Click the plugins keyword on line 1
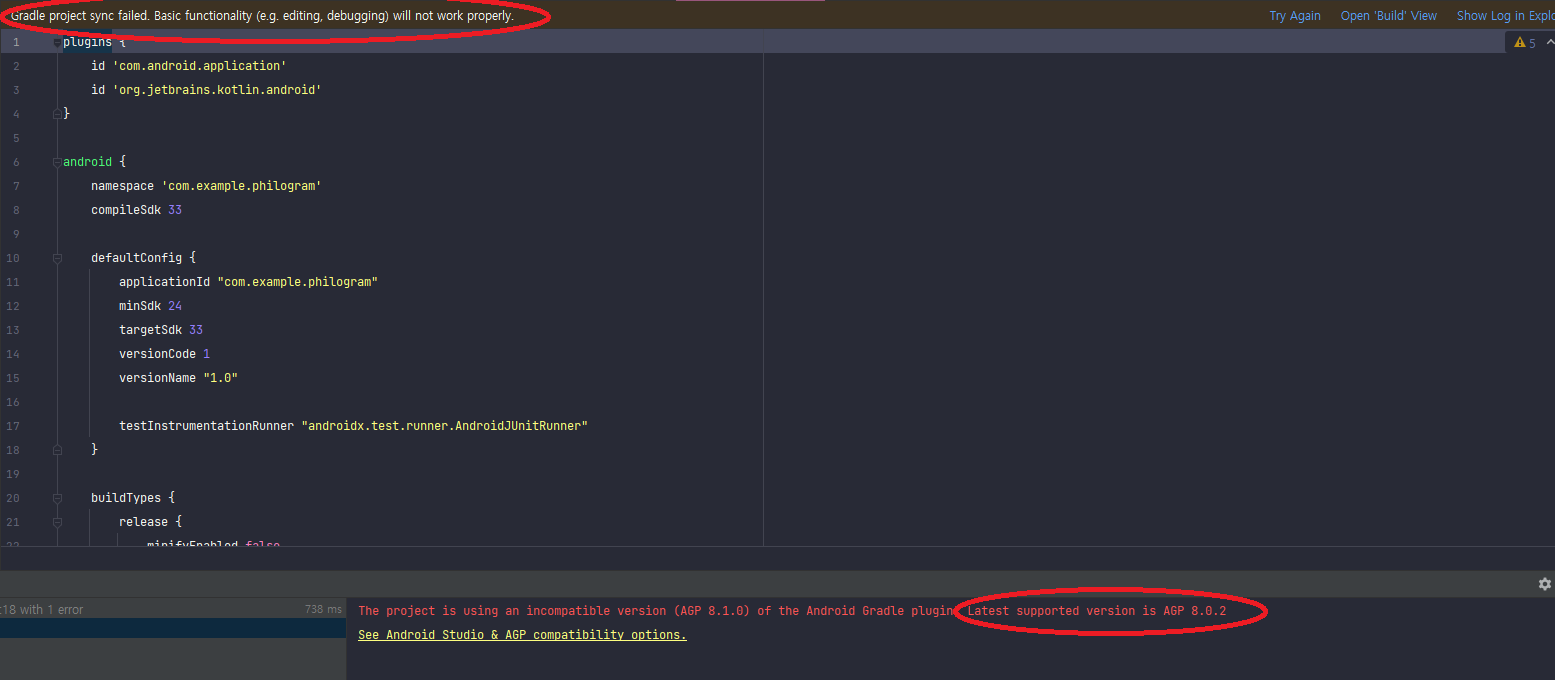Screen dimensions: 1555x680 coord(87,42)
